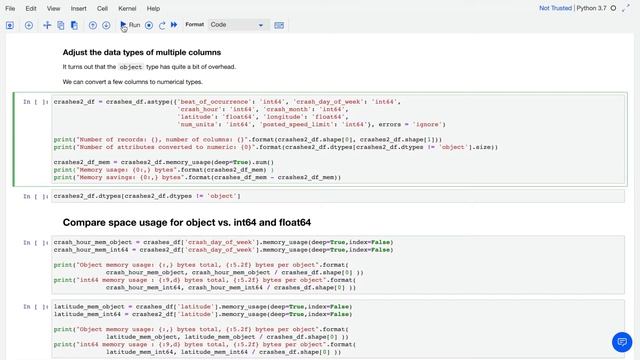Click the In [ ] prompt of crash_hour cell
Viewport: 640px width, 360px height.
(x=36, y=242)
